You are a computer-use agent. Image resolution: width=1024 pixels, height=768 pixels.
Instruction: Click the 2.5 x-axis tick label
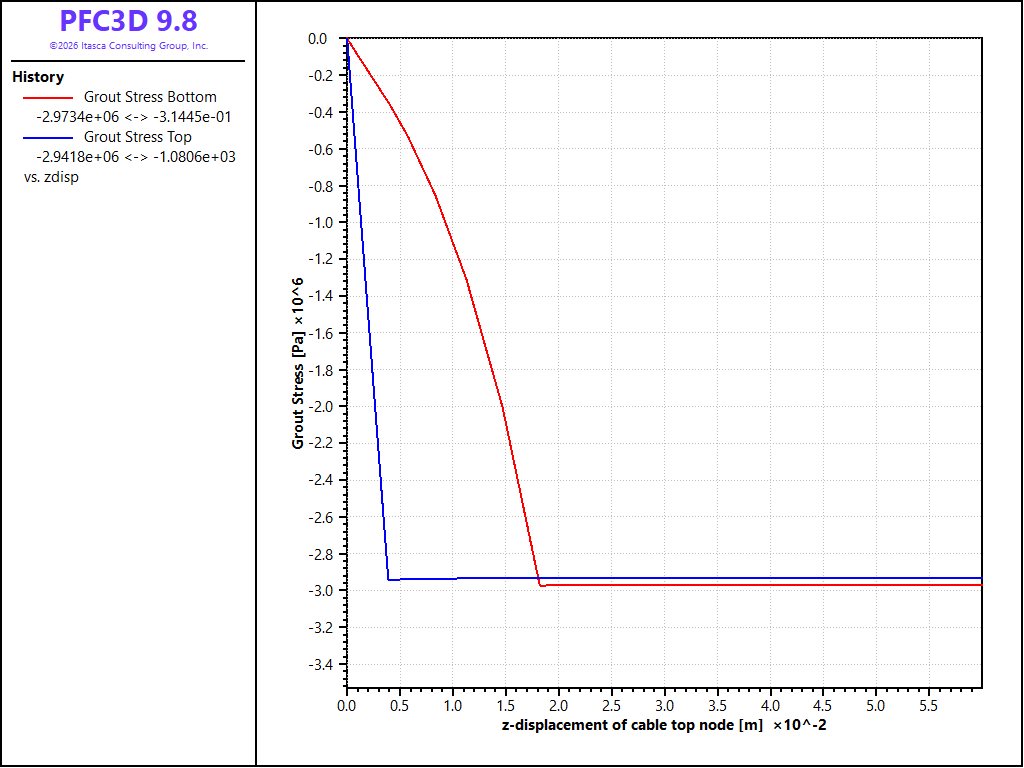point(611,706)
